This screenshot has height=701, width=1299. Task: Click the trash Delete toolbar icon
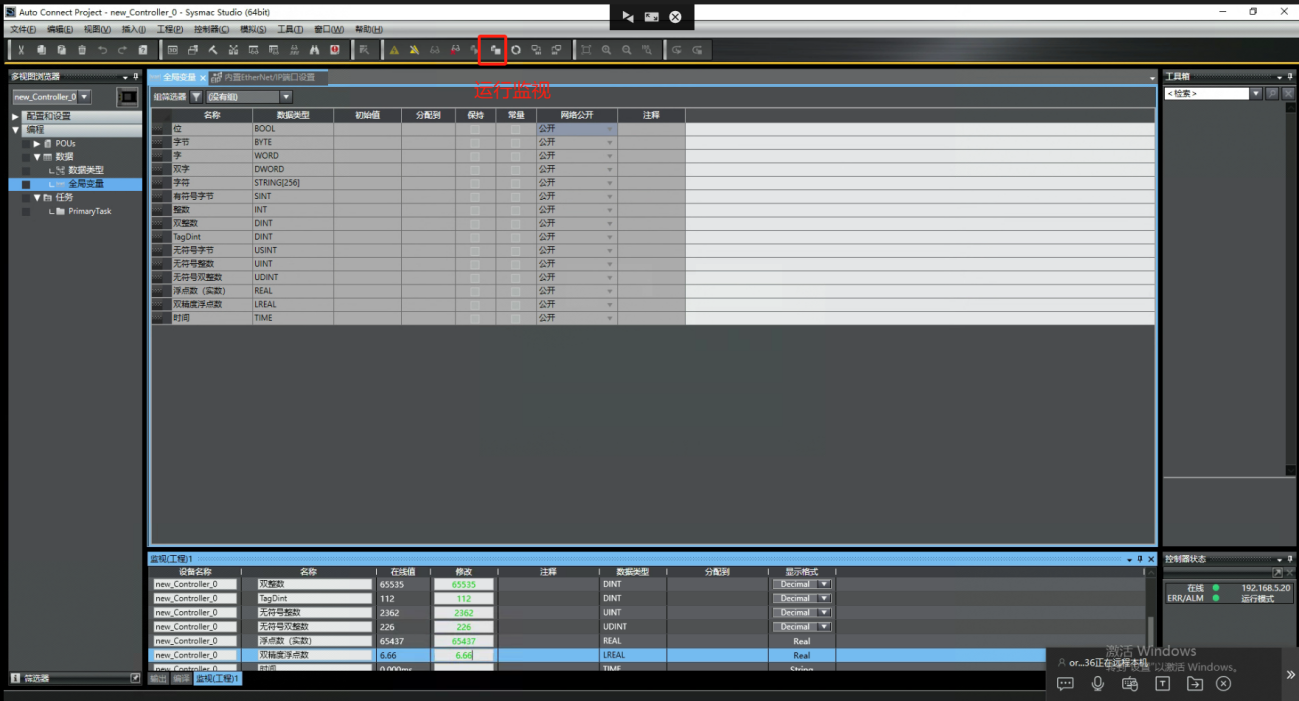82,50
